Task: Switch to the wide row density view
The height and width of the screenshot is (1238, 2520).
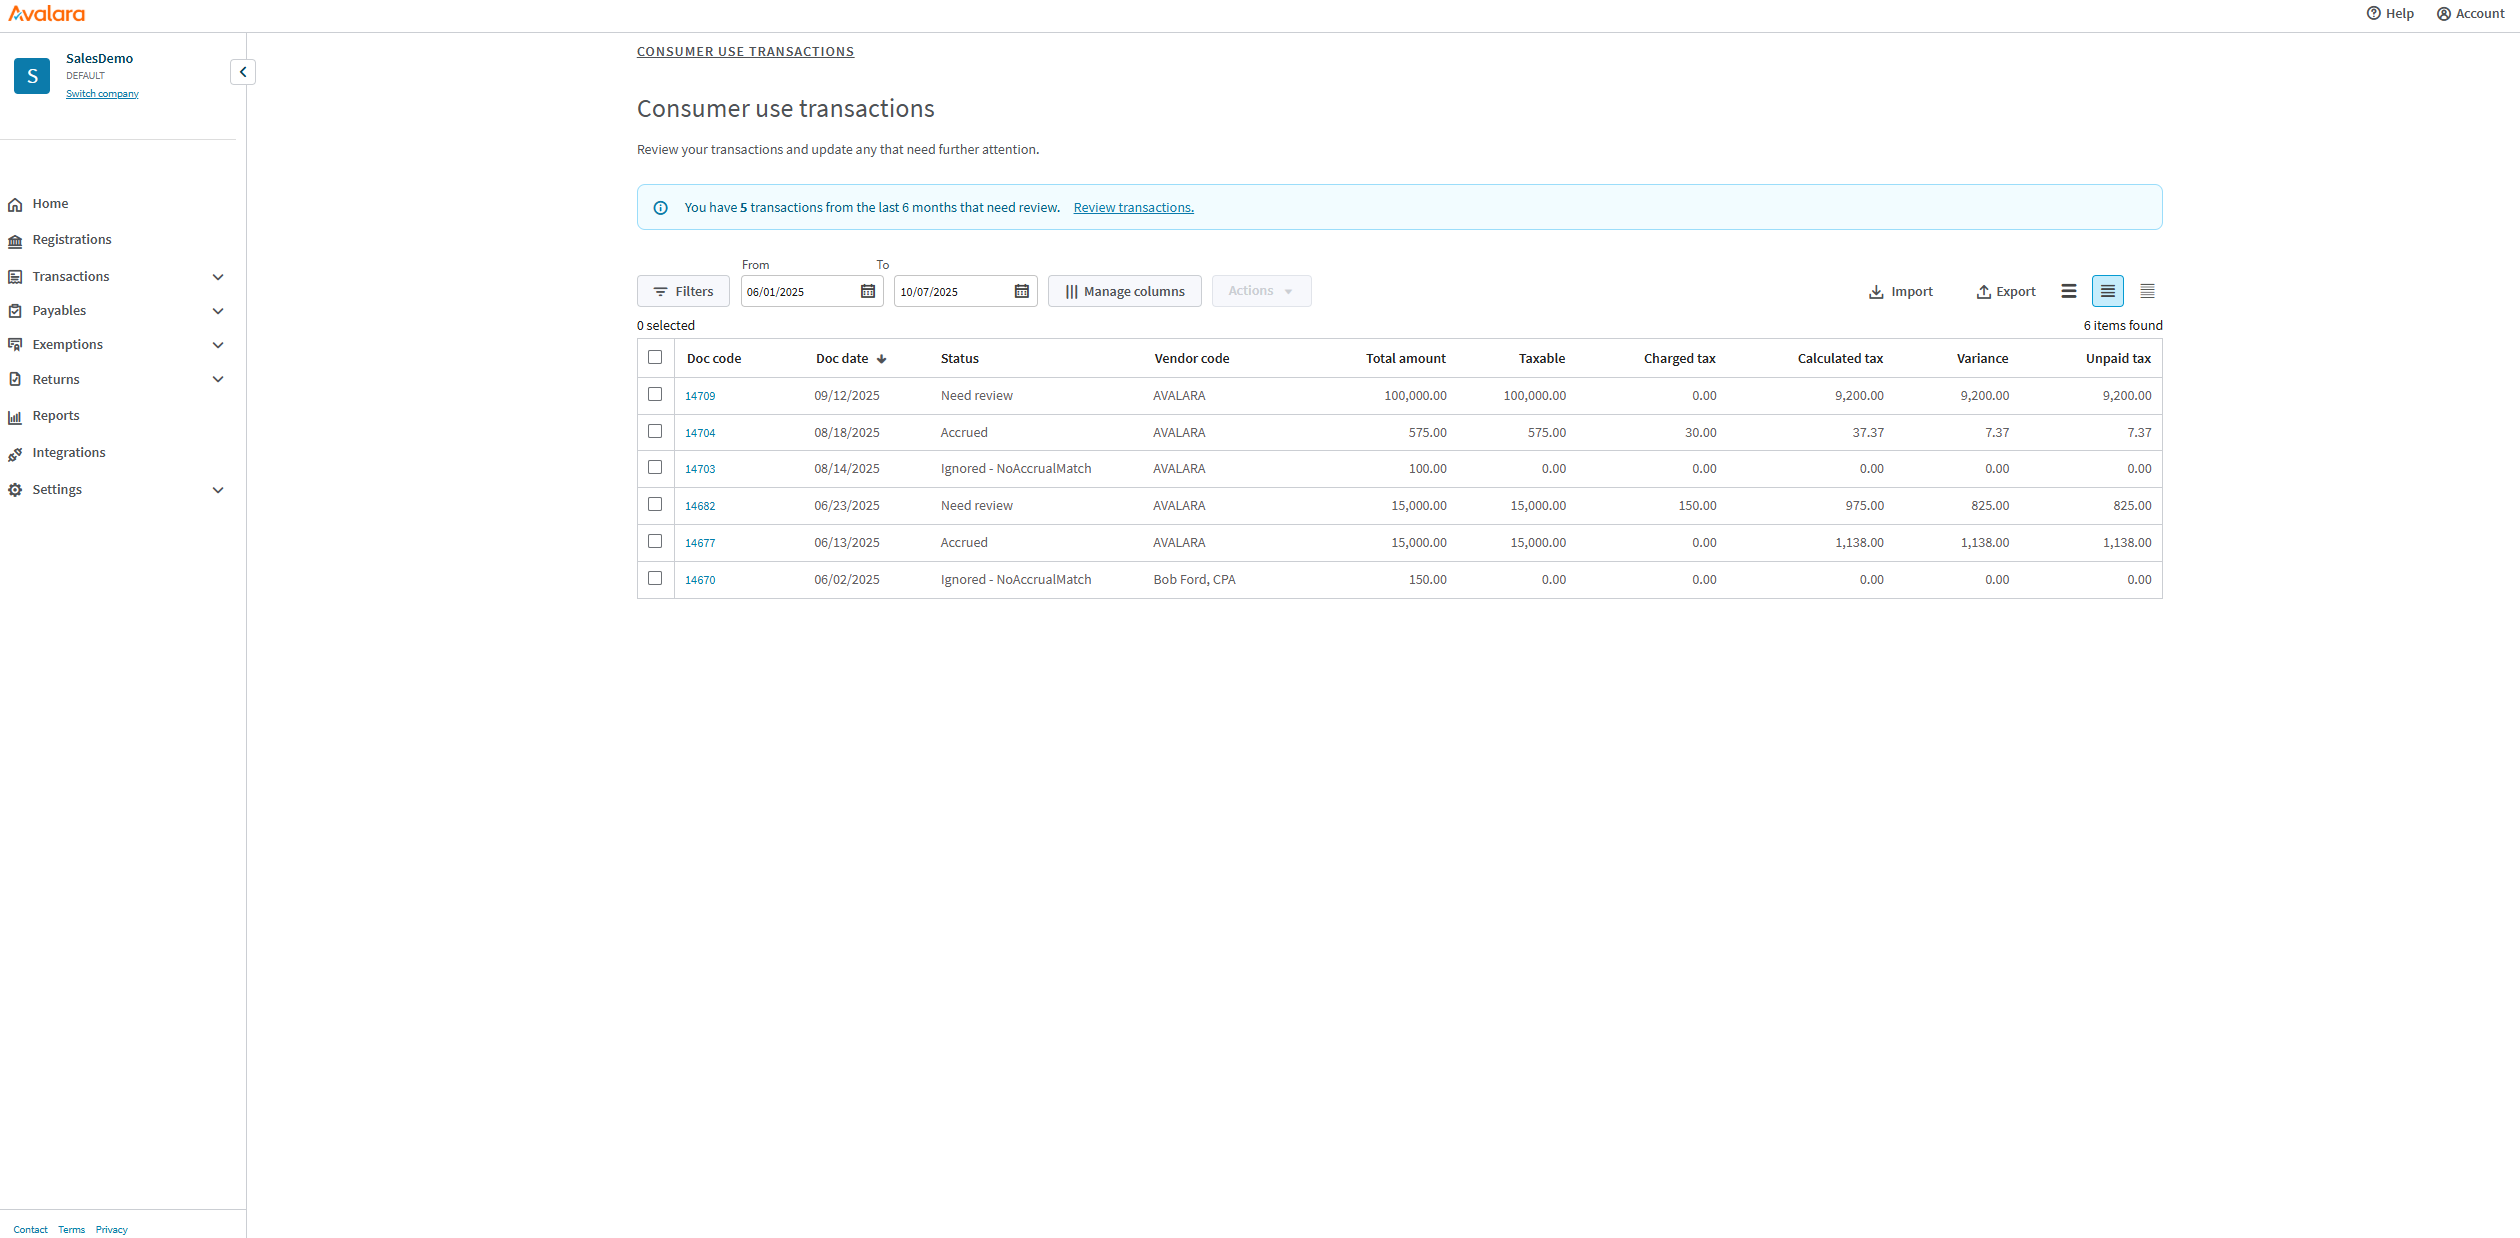Action: pos(2068,291)
